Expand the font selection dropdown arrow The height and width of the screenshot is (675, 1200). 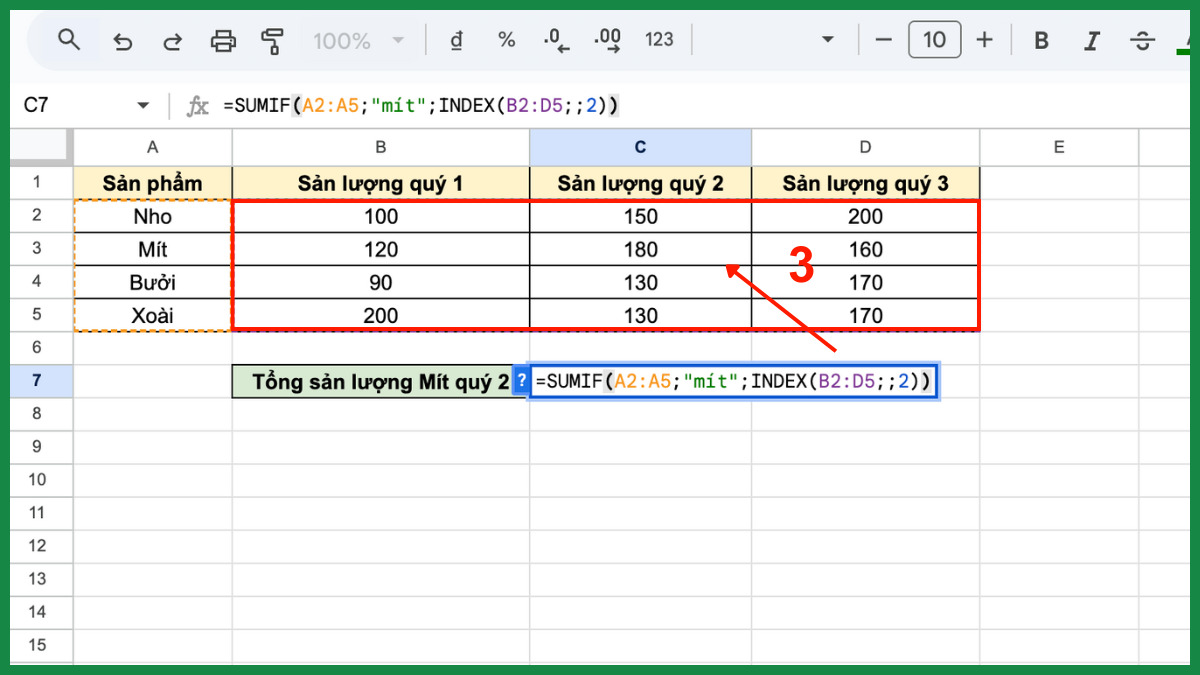827,40
